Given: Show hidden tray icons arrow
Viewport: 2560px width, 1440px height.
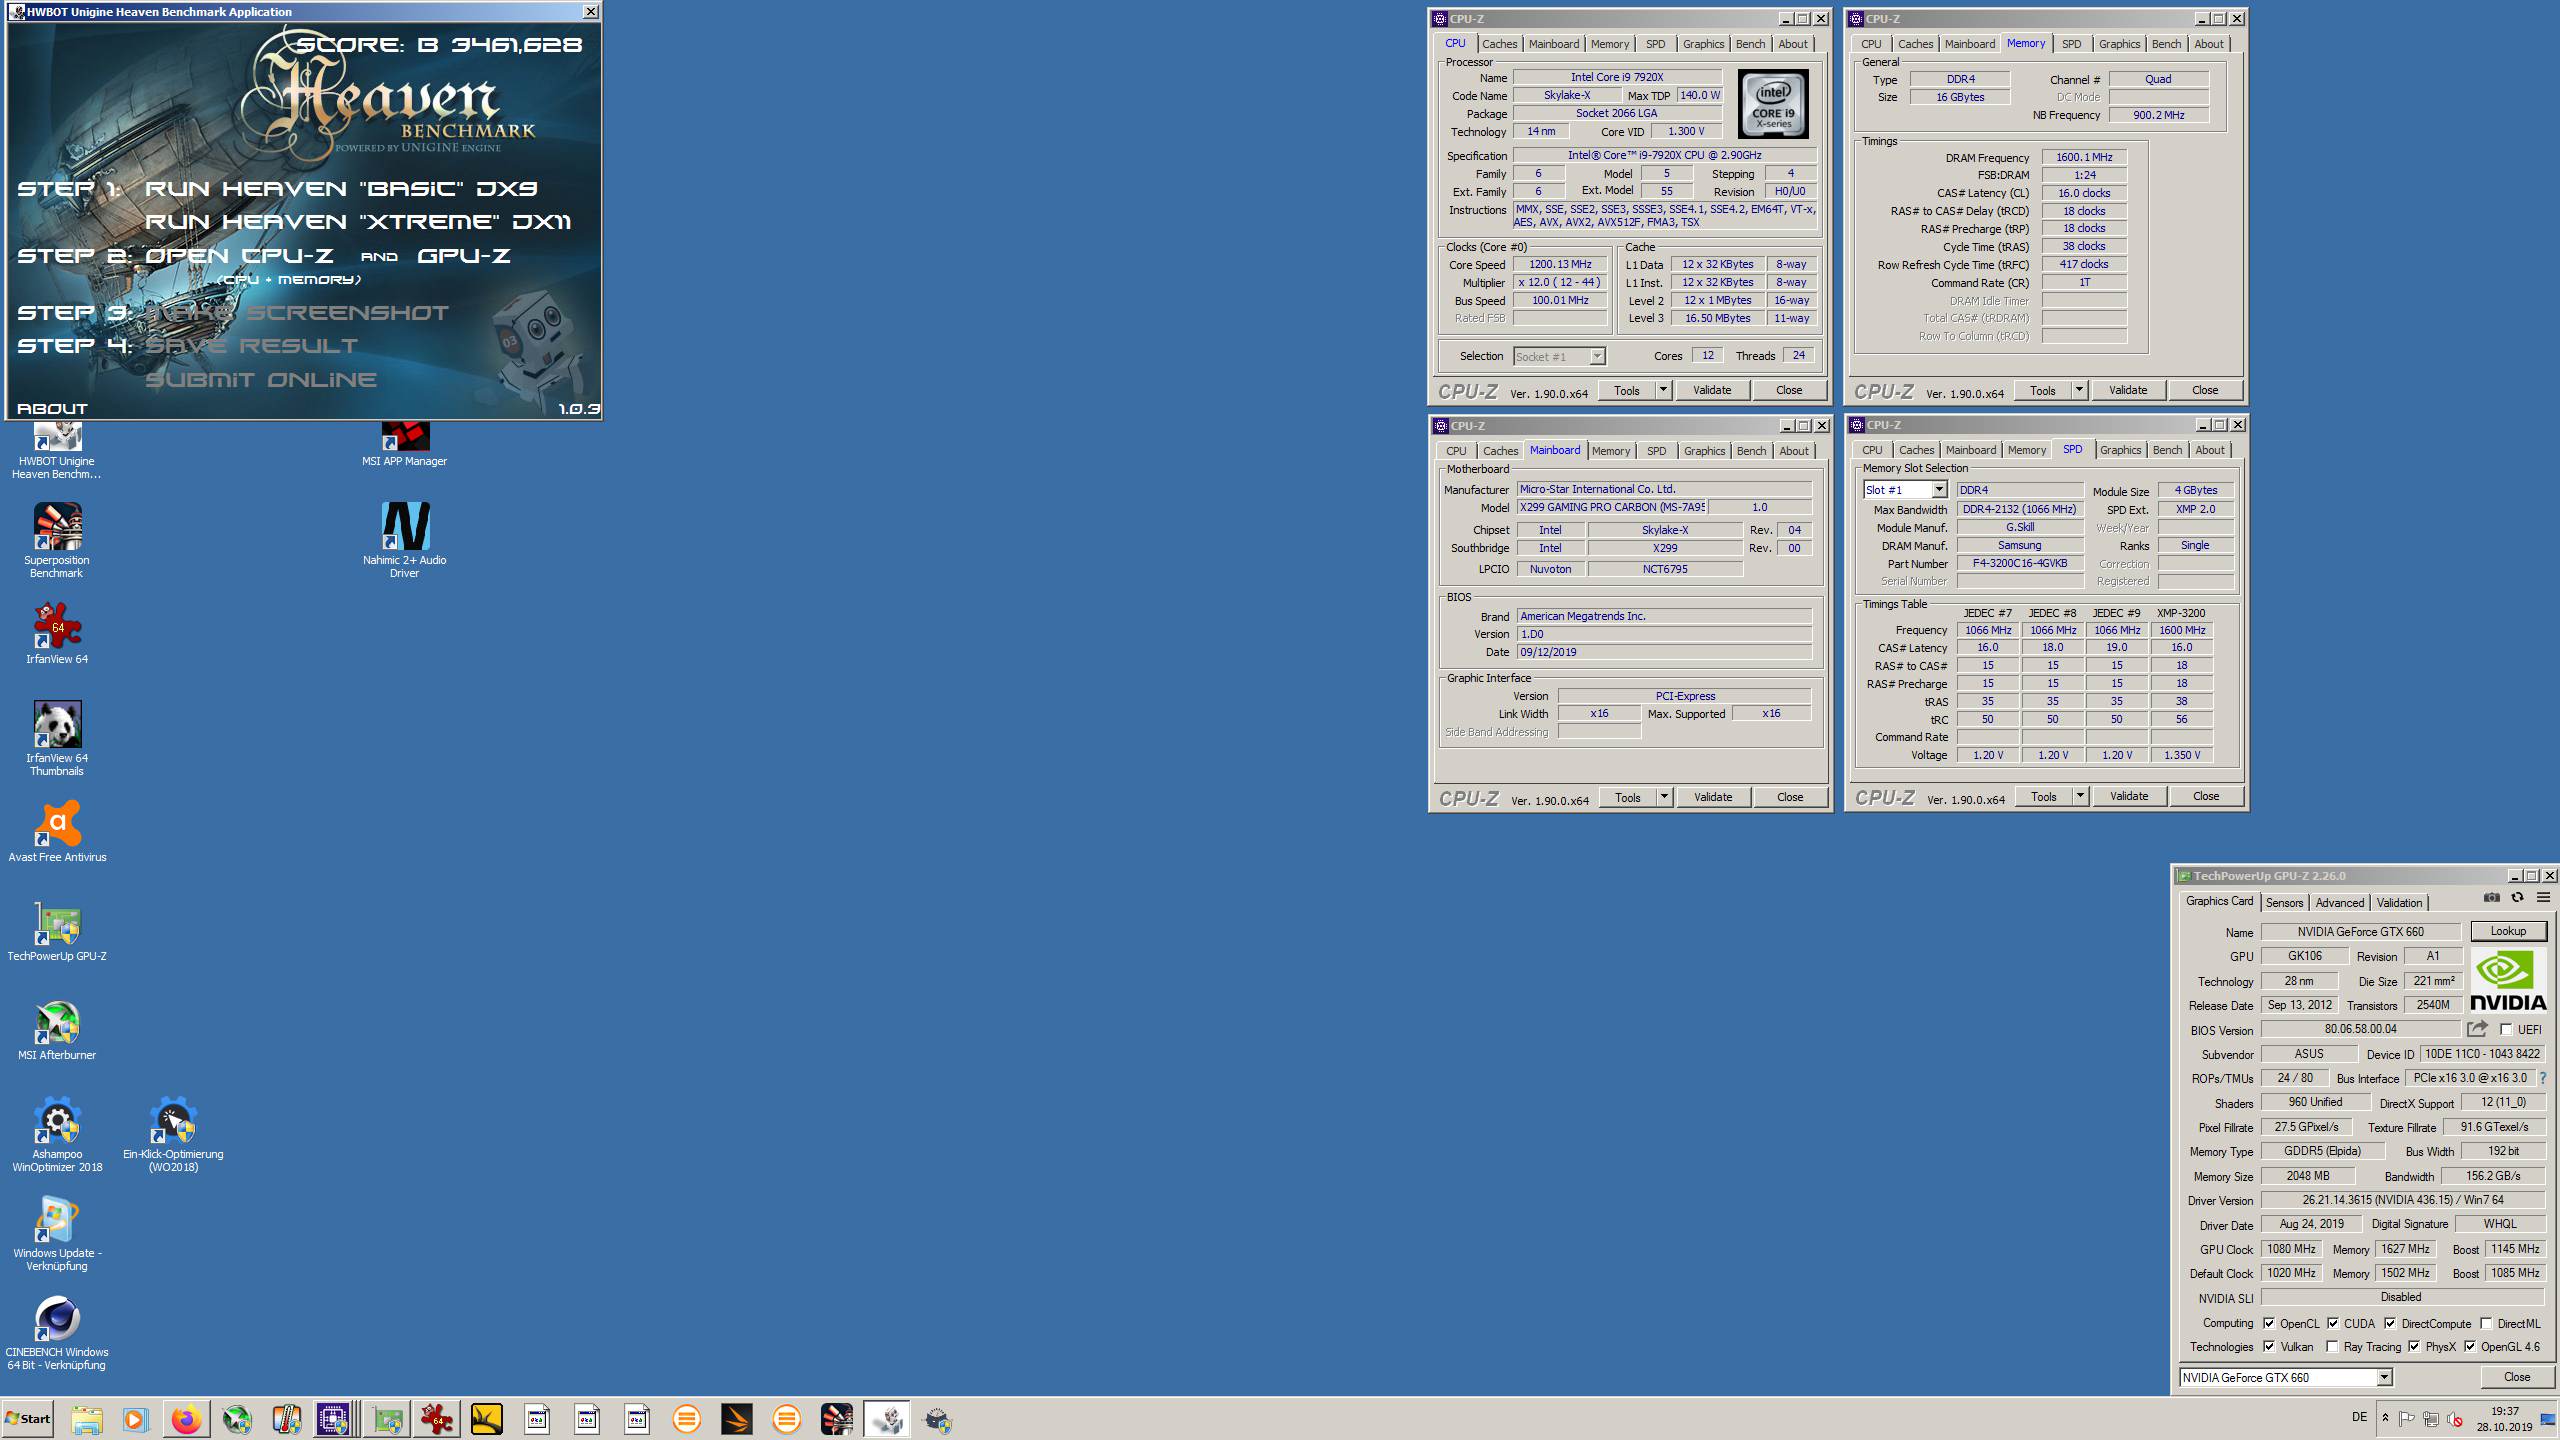Looking at the screenshot, I should pyautogui.click(x=2386, y=1418).
